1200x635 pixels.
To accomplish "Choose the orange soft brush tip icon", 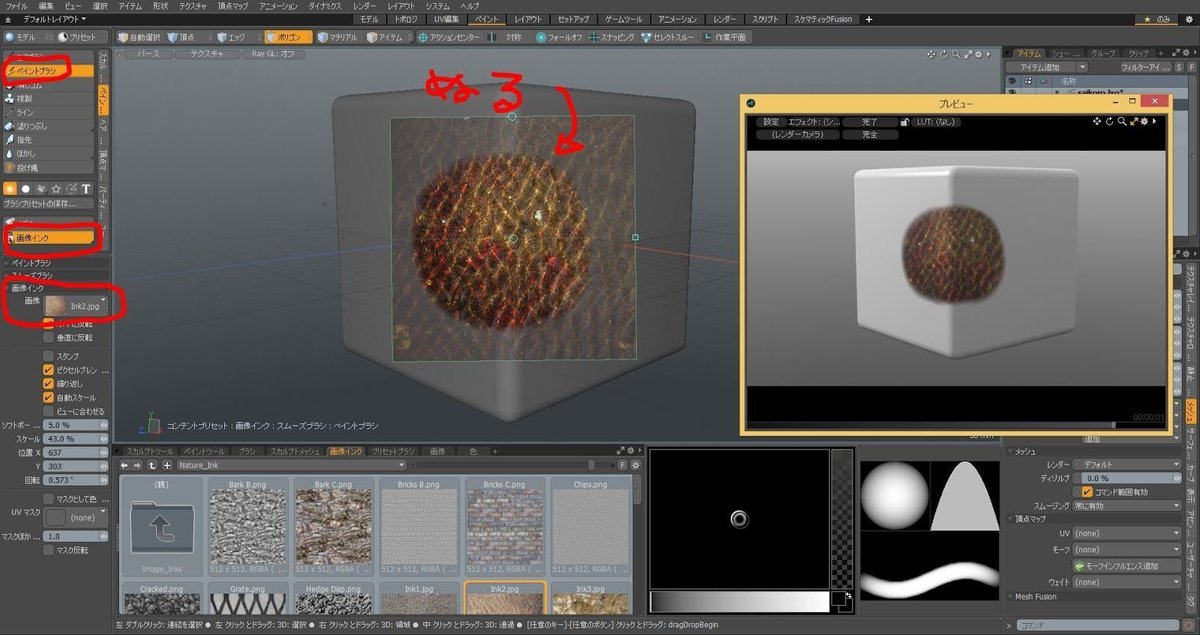I will (11, 188).
